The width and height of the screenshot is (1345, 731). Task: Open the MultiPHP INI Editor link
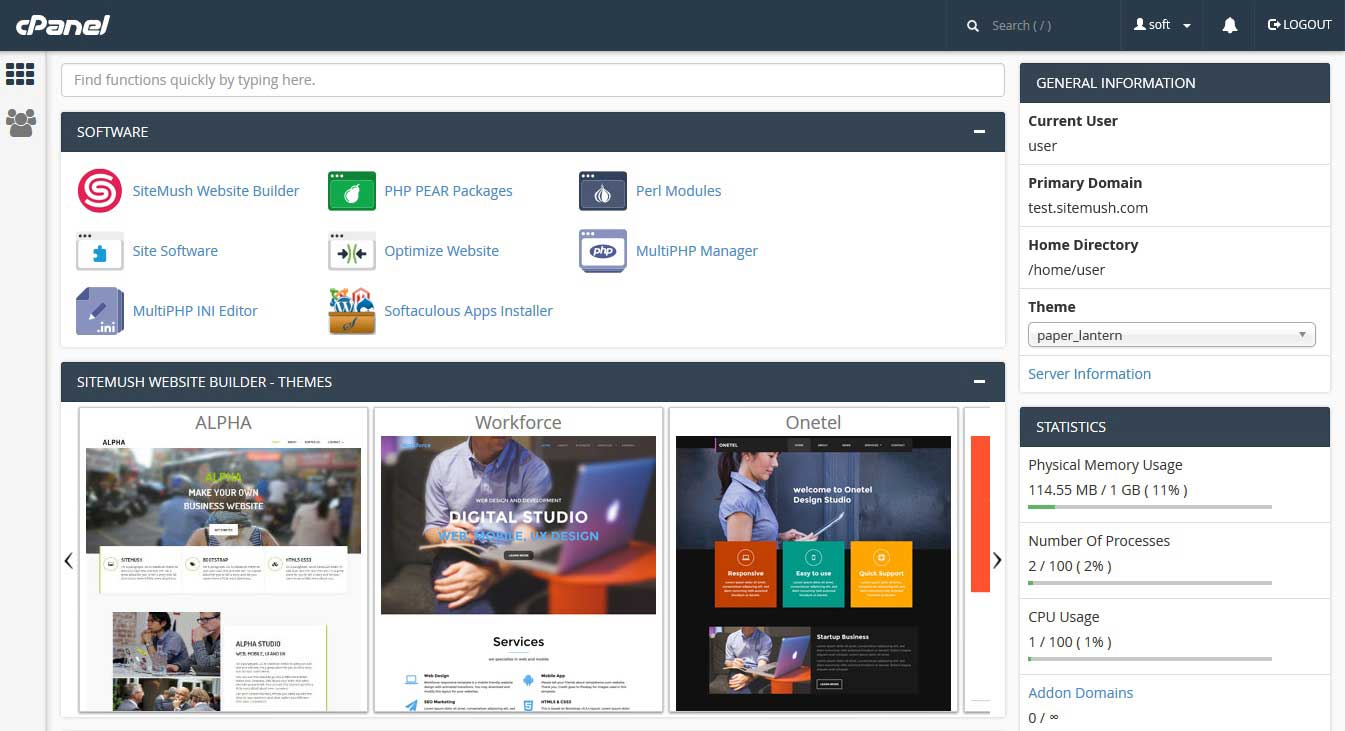pyautogui.click(x=195, y=311)
